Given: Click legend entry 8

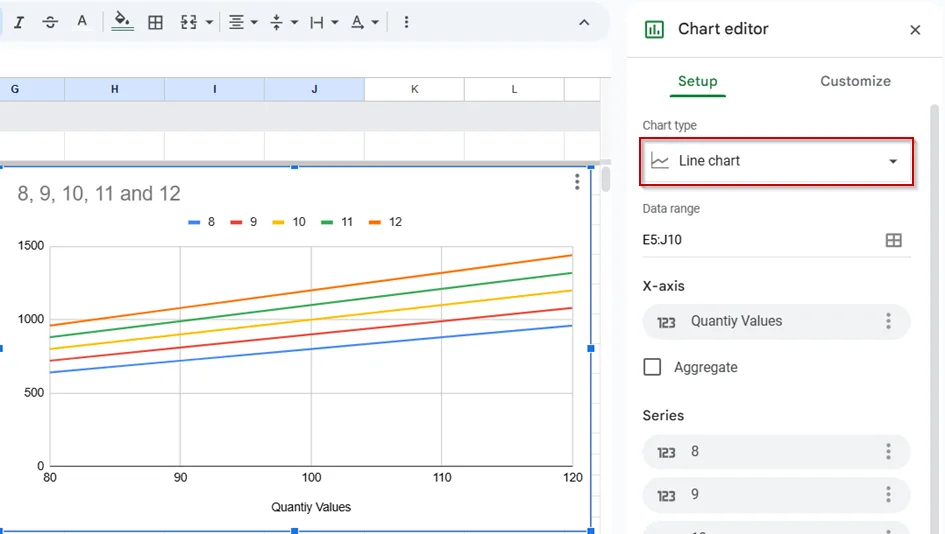Looking at the screenshot, I should tap(202, 222).
